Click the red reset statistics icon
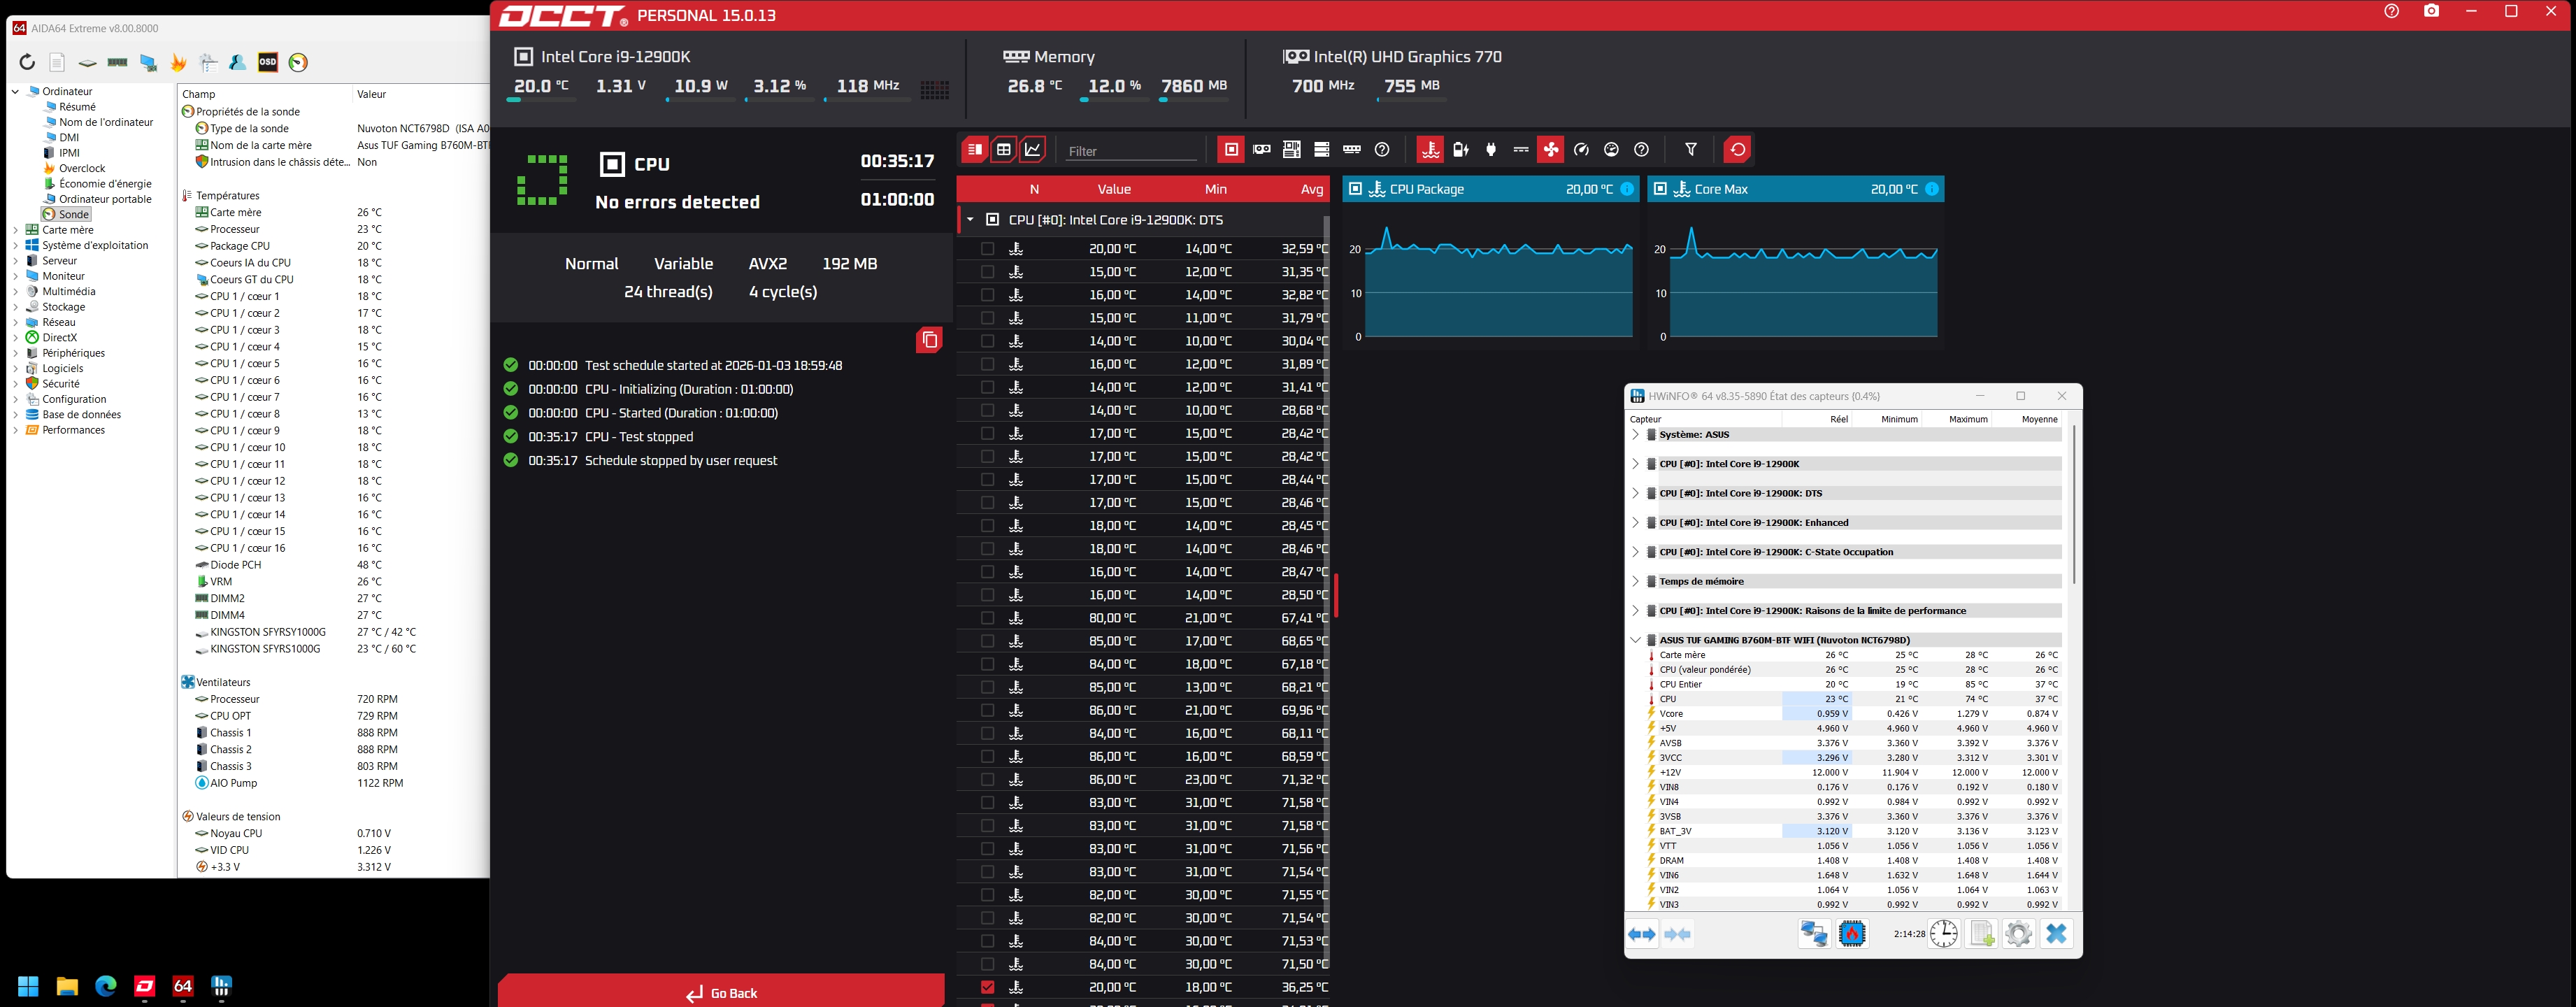Viewport: 2576px width, 1007px height. pos(1738,150)
